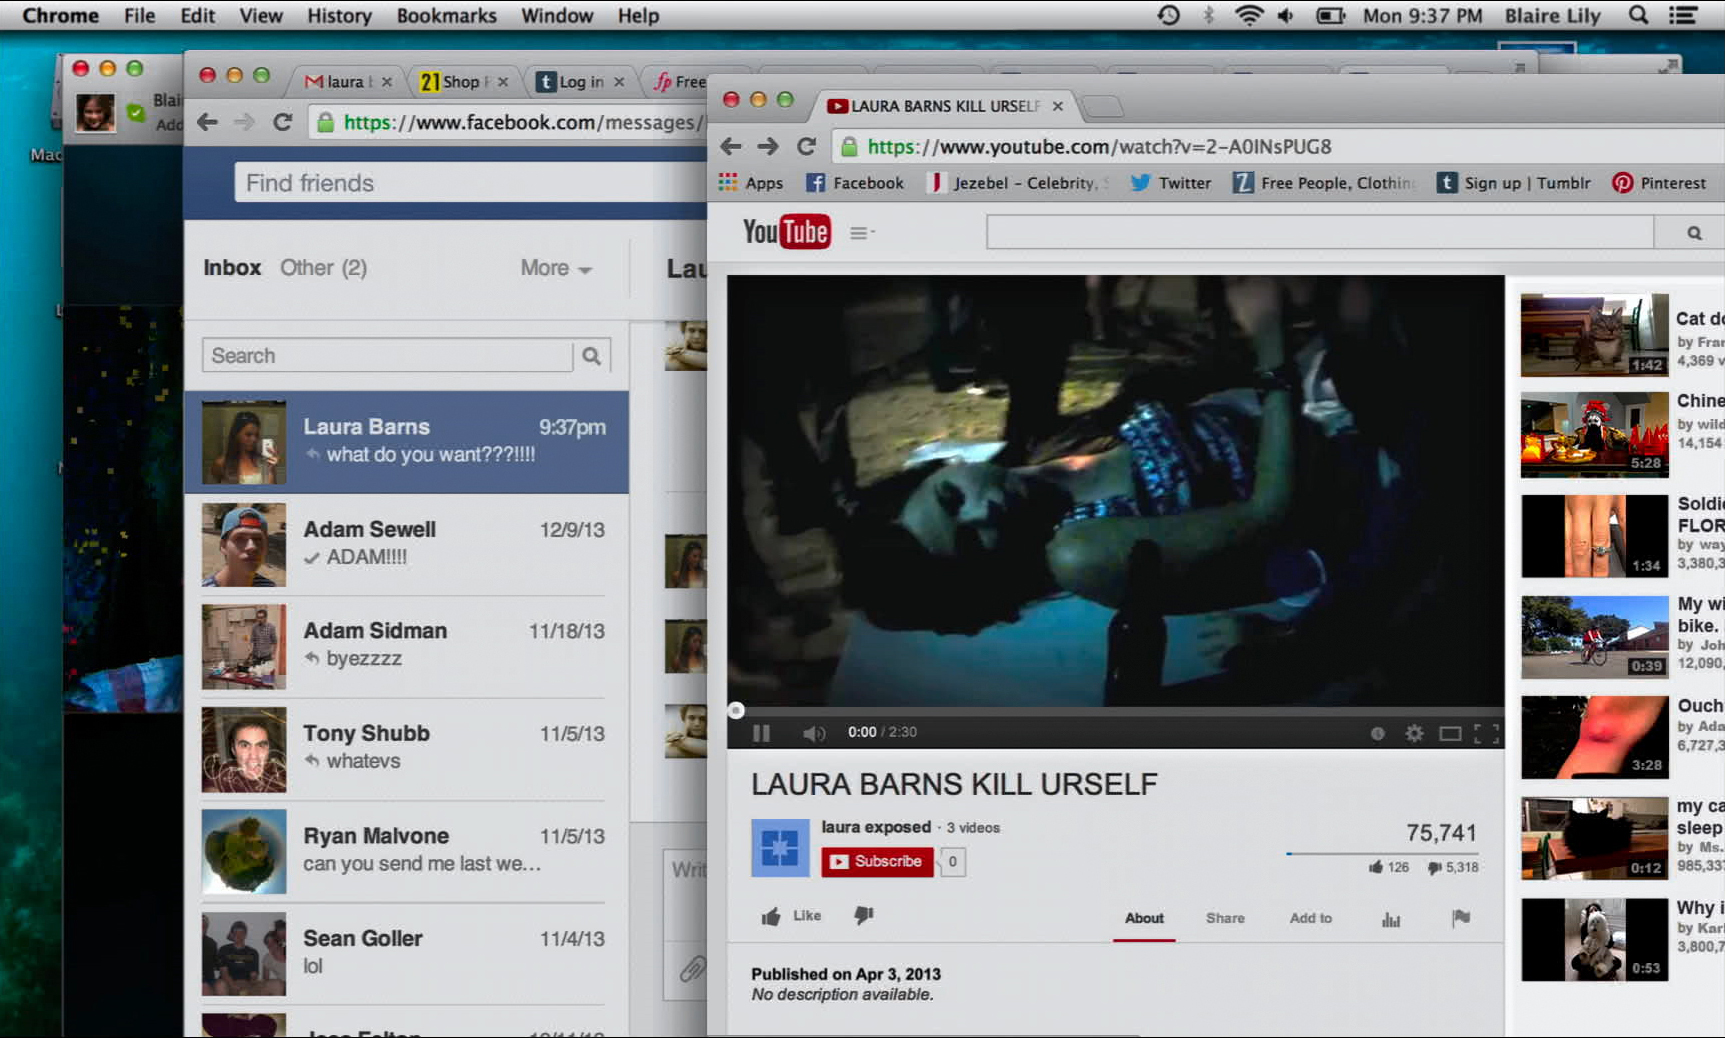Open the Apps bookmarks shortcut
Screen dimensions: 1725x1038
[750, 183]
